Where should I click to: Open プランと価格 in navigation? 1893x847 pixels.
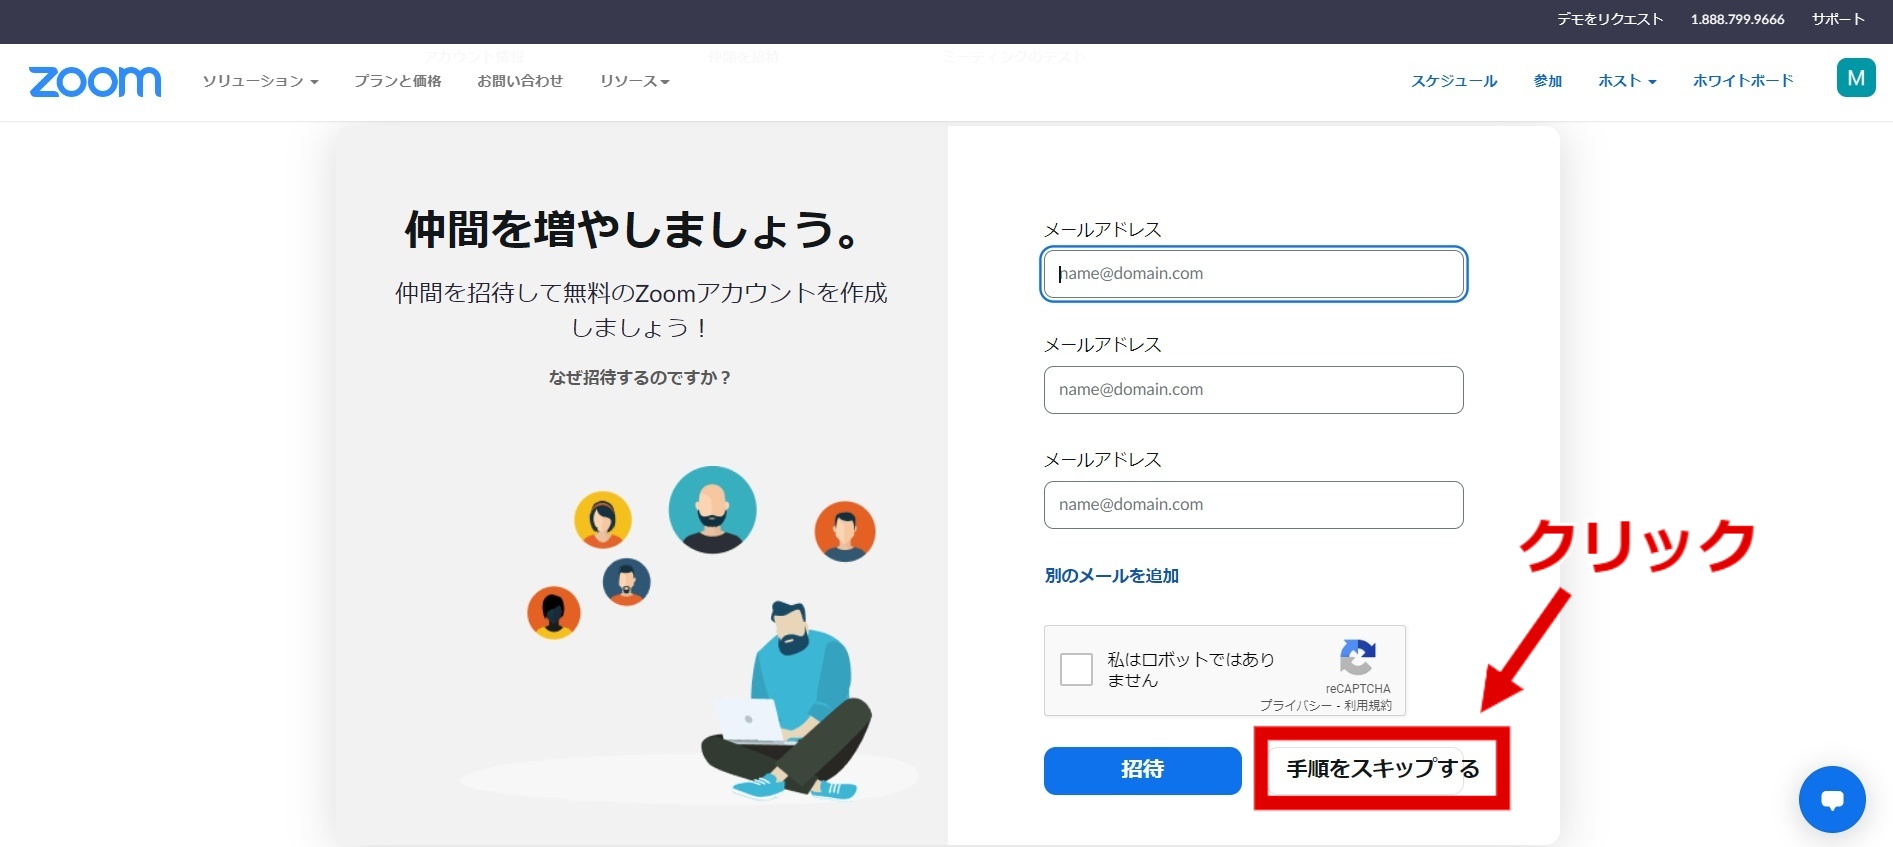(x=397, y=81)
